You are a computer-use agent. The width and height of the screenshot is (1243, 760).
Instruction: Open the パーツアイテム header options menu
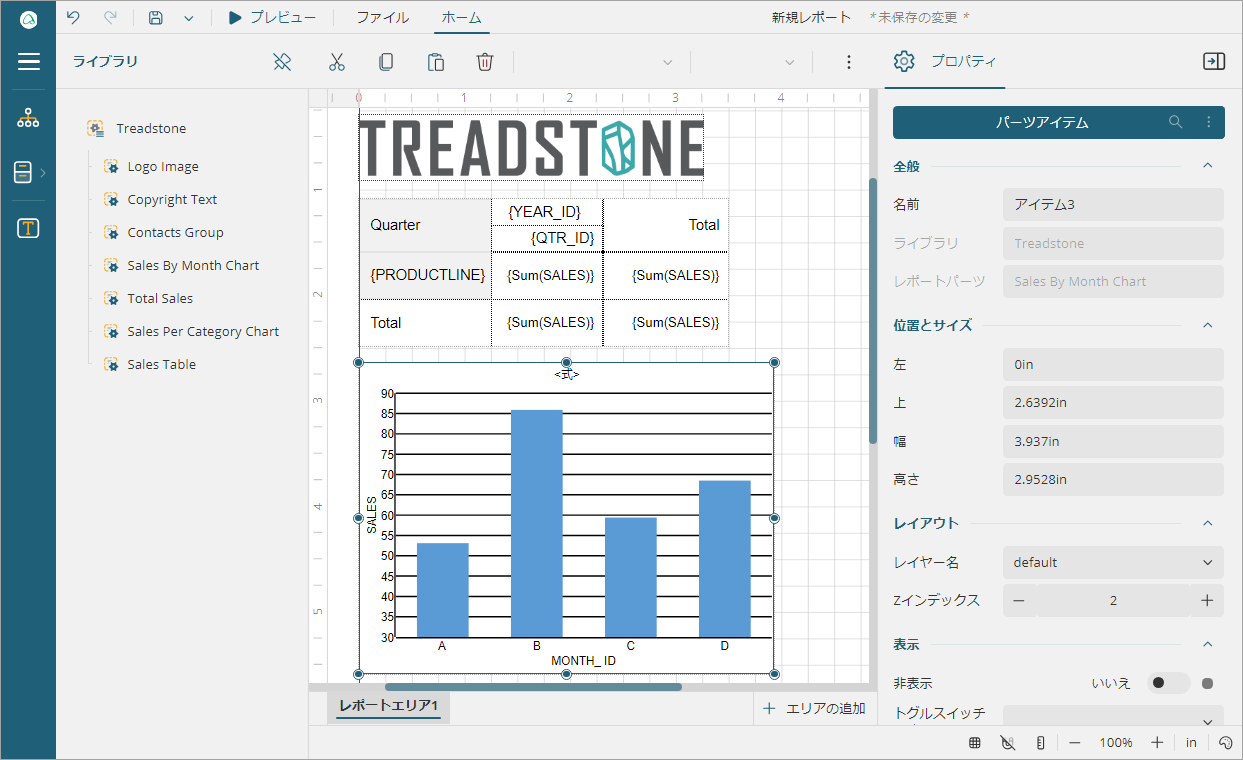point(1208,122)
